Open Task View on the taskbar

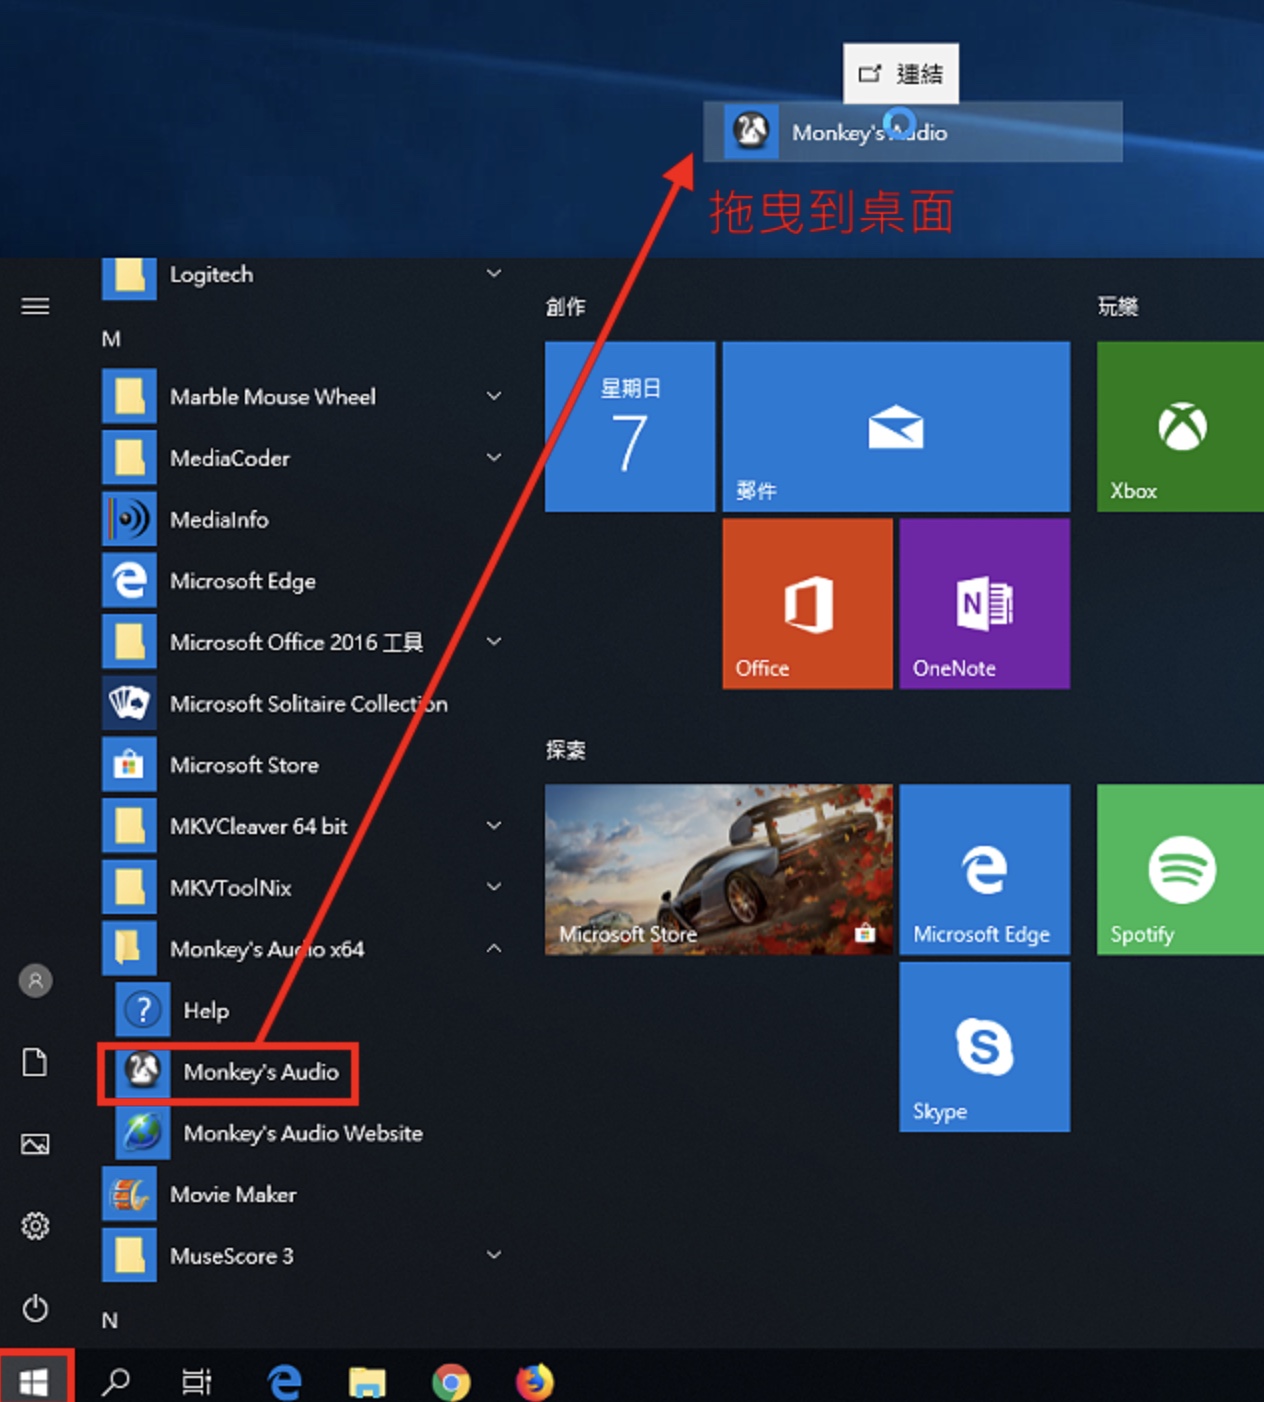tap(197, 1382)
